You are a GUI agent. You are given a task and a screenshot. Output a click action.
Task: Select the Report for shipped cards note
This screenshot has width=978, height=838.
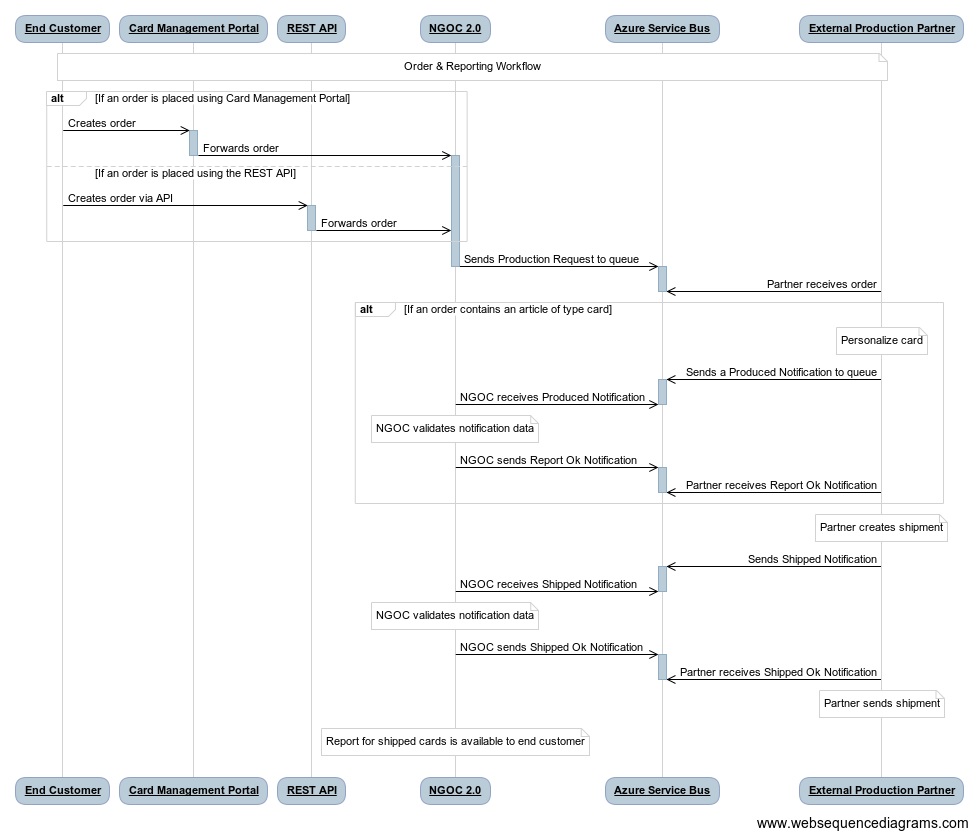pos(455,742)
